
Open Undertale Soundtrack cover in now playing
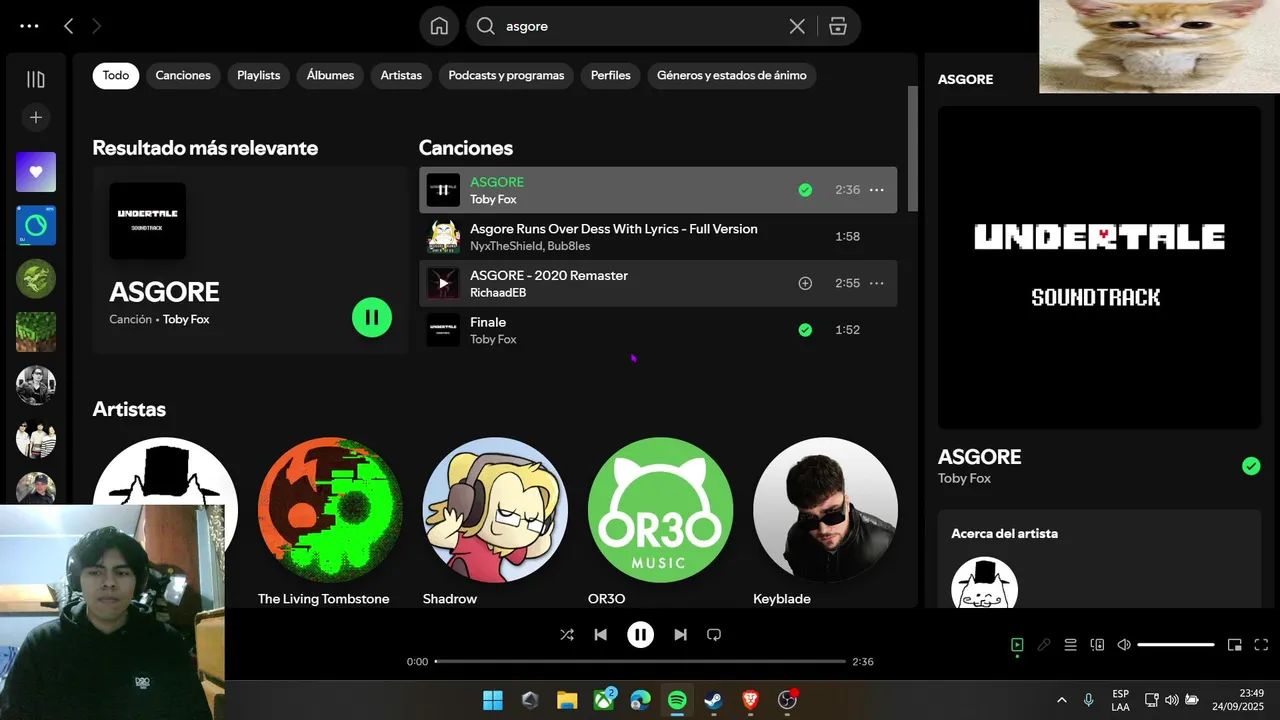(1099, 268)
